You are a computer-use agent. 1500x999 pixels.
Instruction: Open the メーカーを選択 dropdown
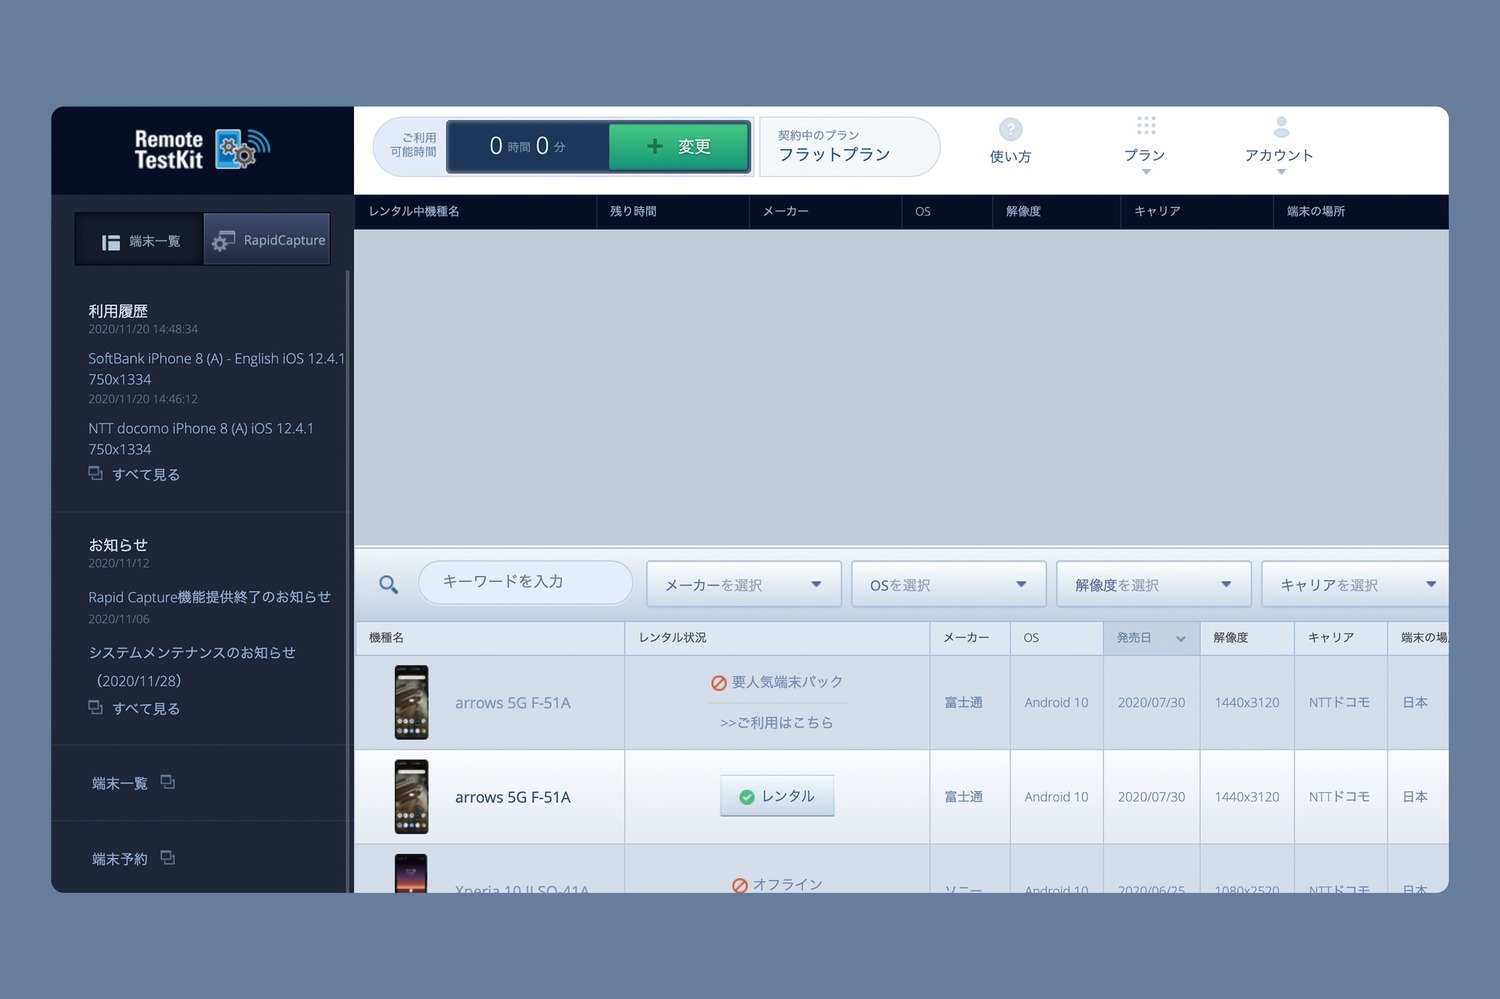tap(744, 584)
